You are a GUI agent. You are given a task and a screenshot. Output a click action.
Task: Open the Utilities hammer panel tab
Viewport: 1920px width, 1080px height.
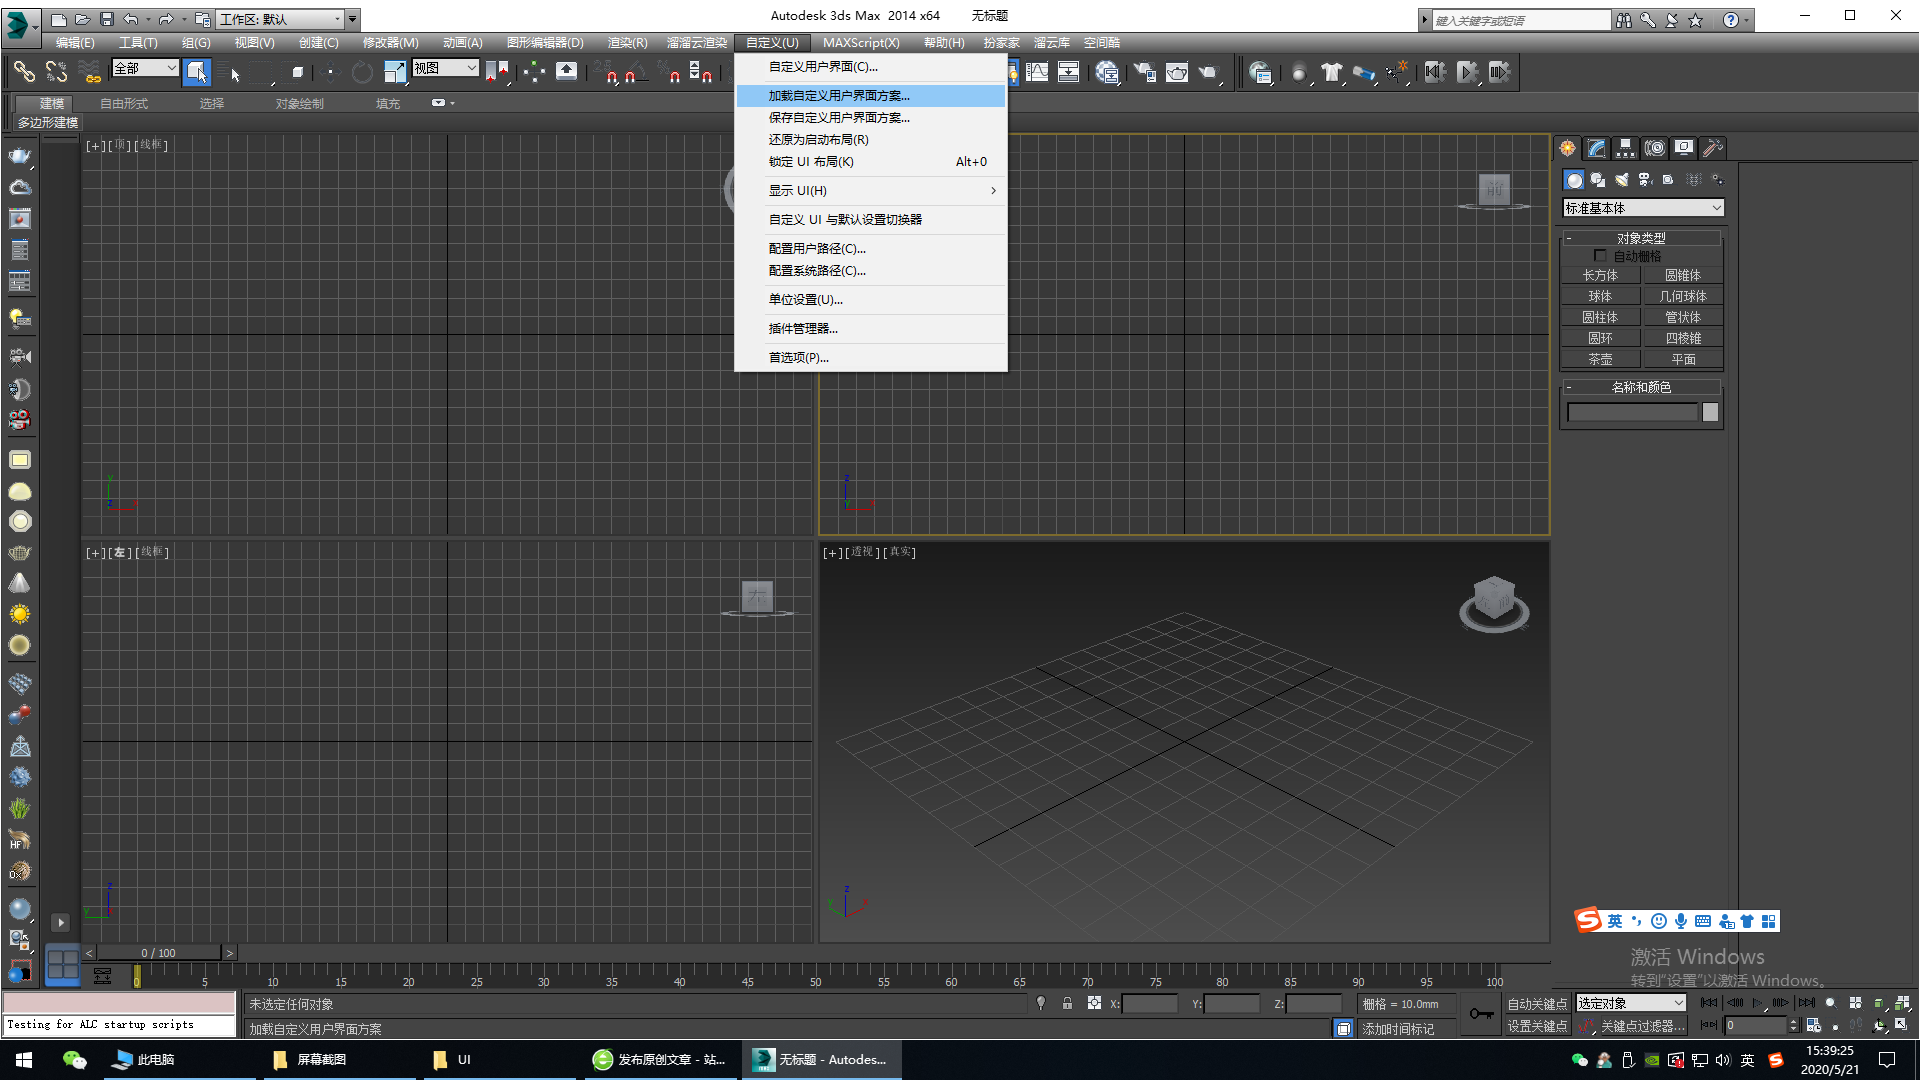(1713, 148)
